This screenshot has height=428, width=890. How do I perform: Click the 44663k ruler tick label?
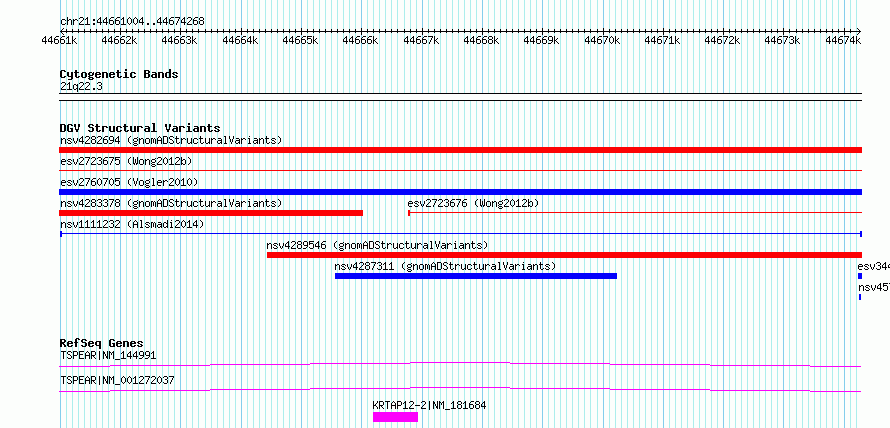pos(179,40)
